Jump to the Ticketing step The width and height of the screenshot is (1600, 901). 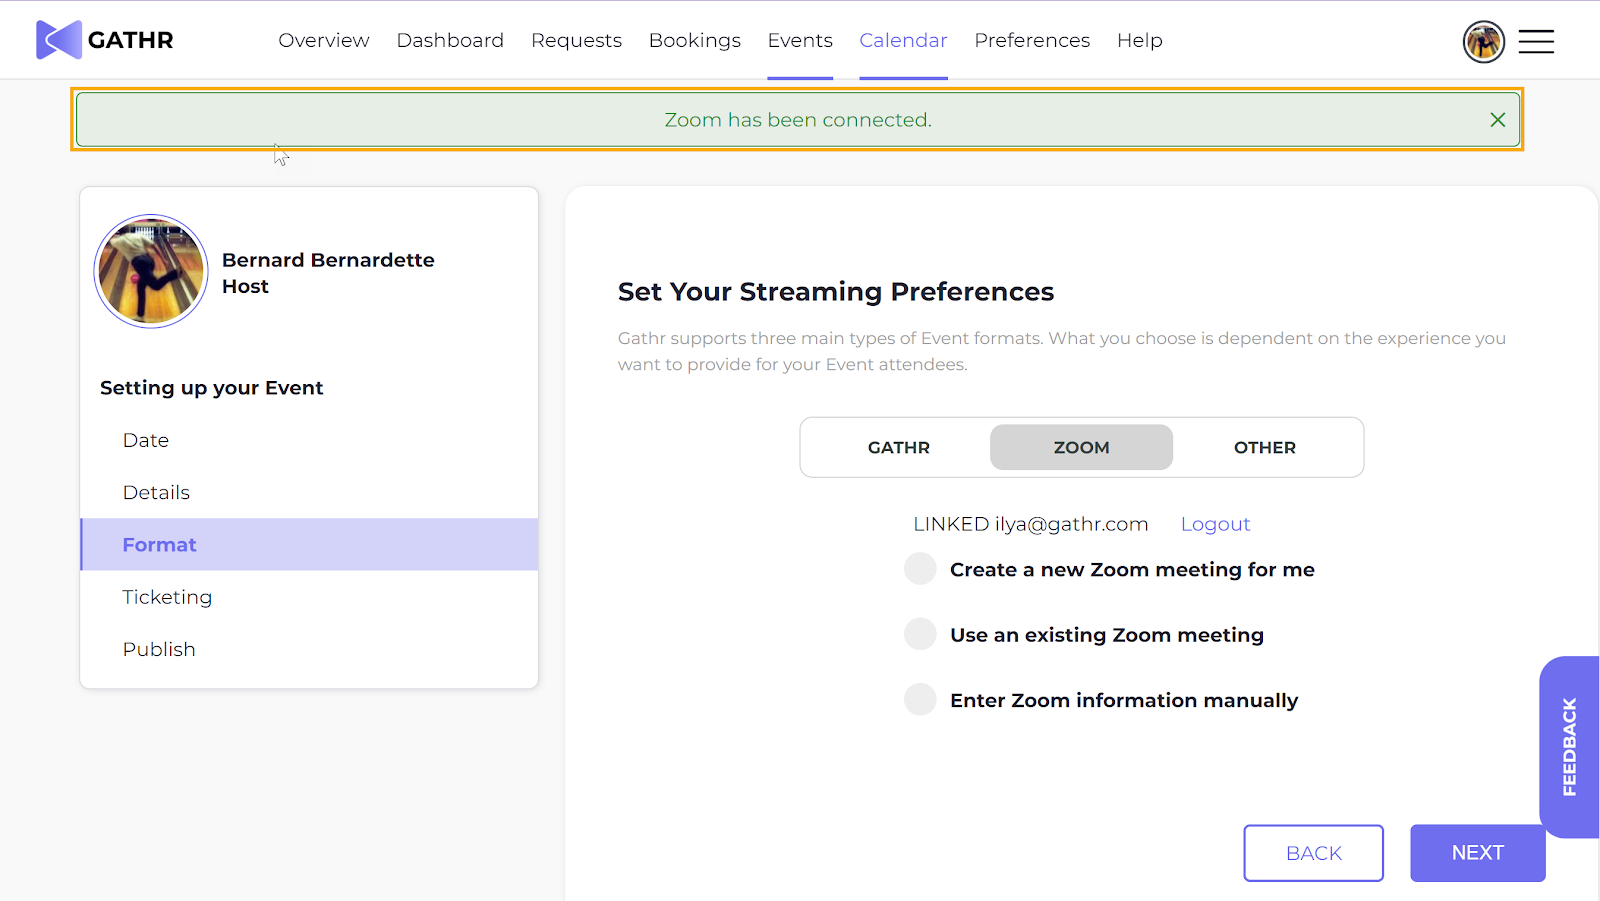pos(309,597)
